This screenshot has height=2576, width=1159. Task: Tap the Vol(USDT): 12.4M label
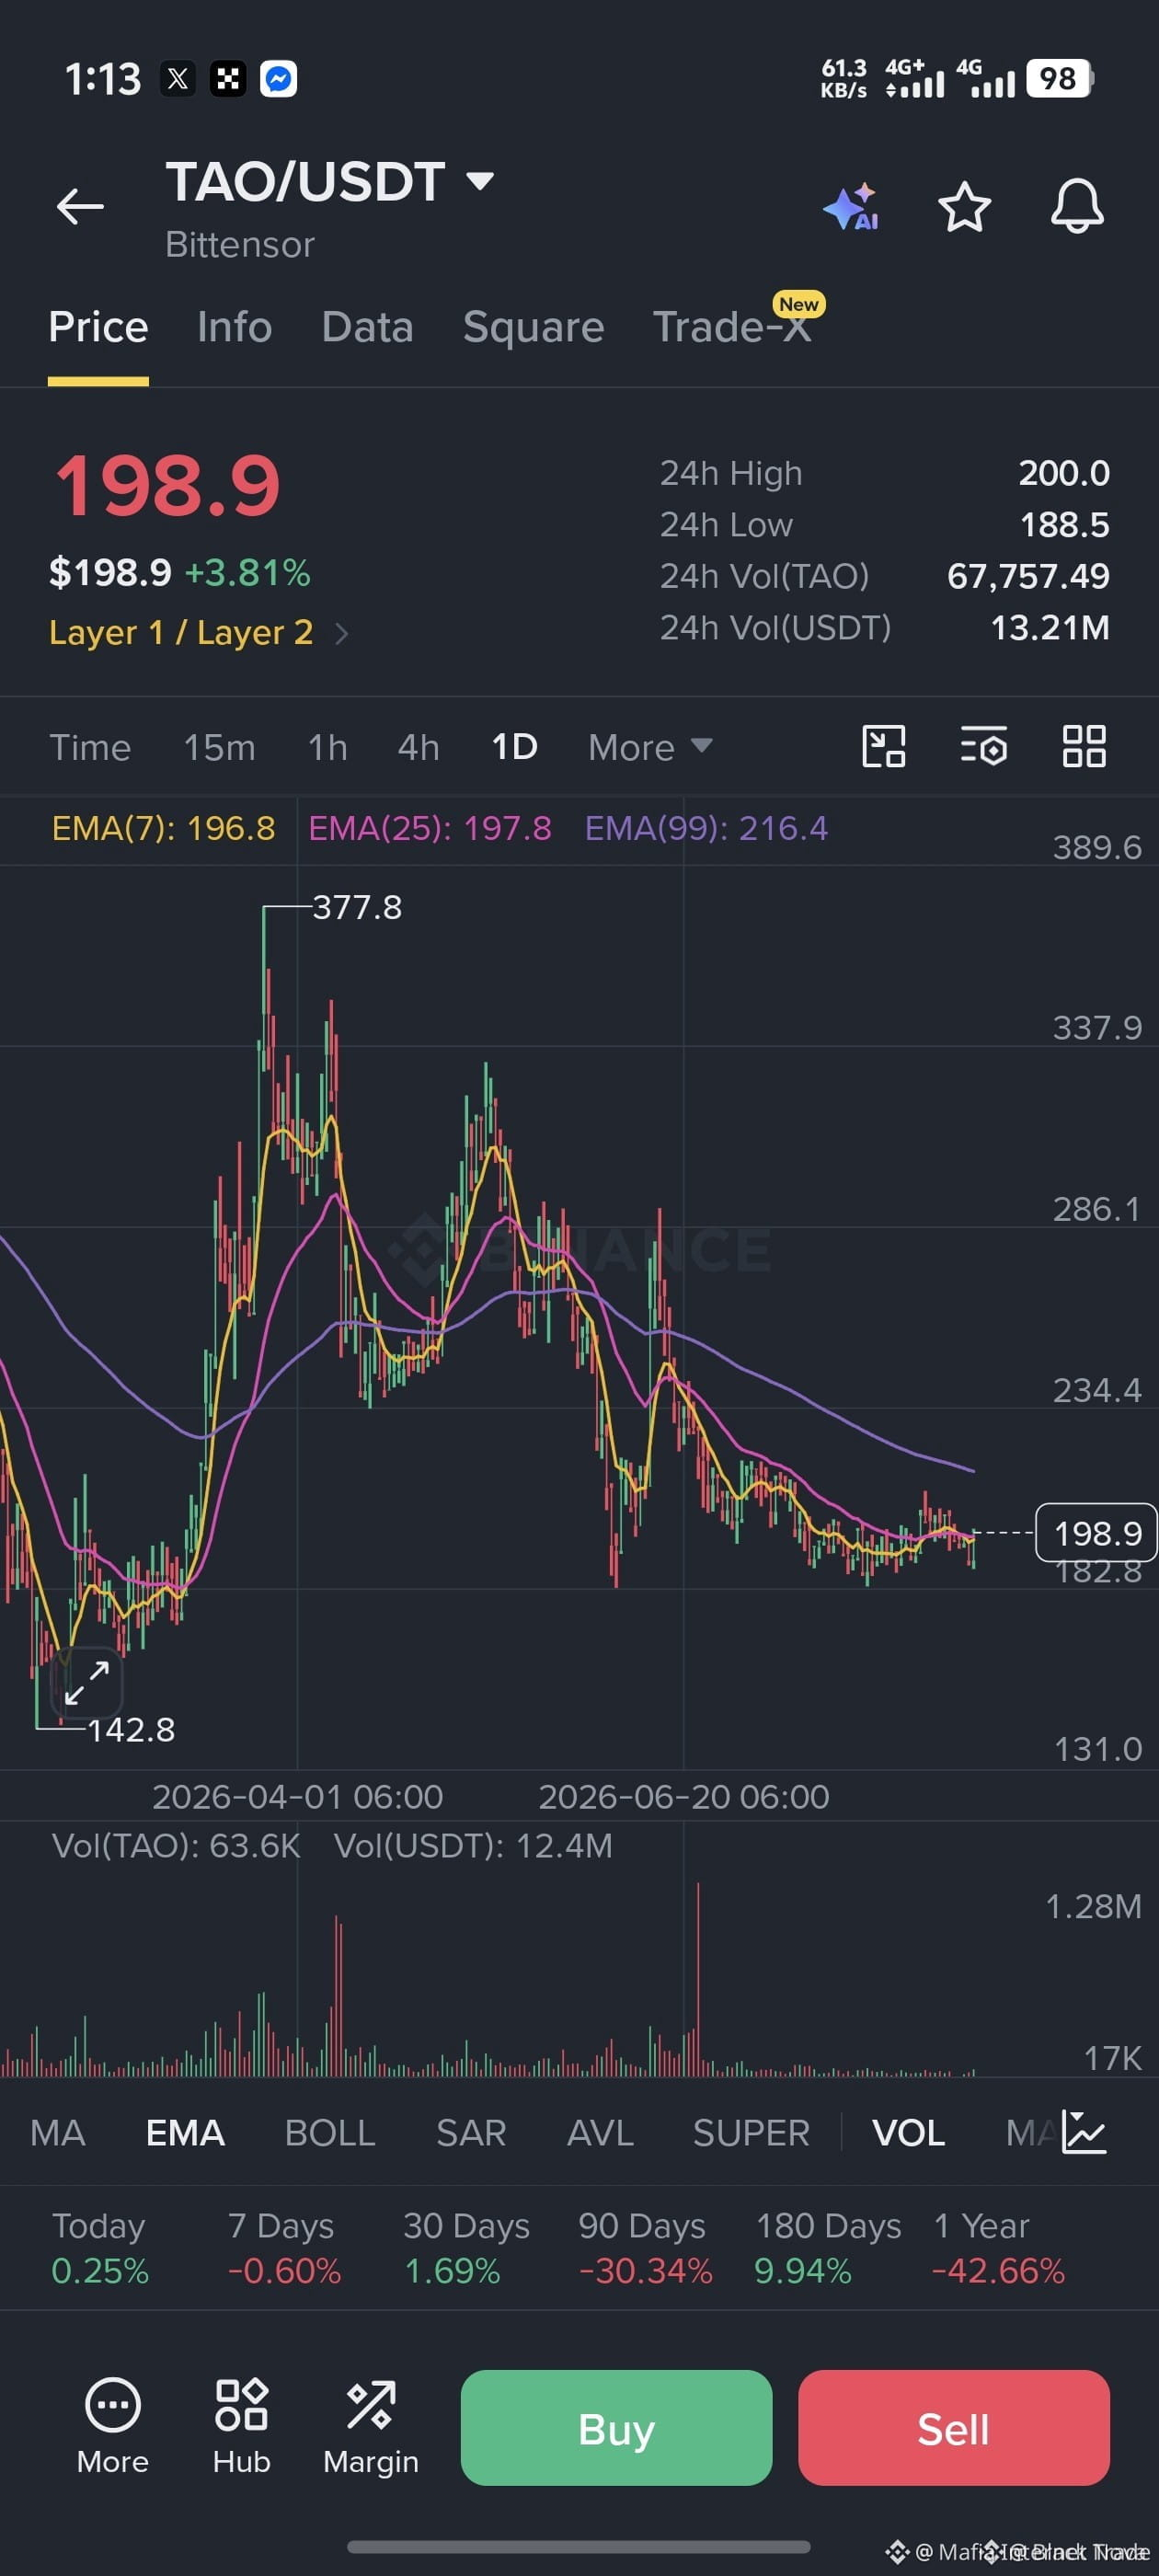[x=473, y=1845]
